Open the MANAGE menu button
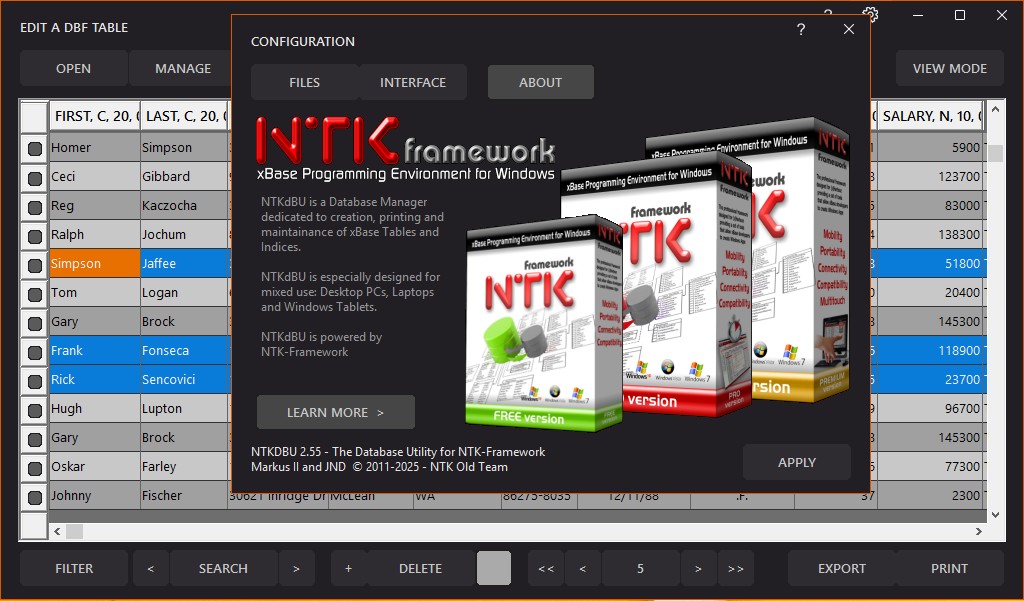This screenshot has height=601, width=1024. click(183, 69)
